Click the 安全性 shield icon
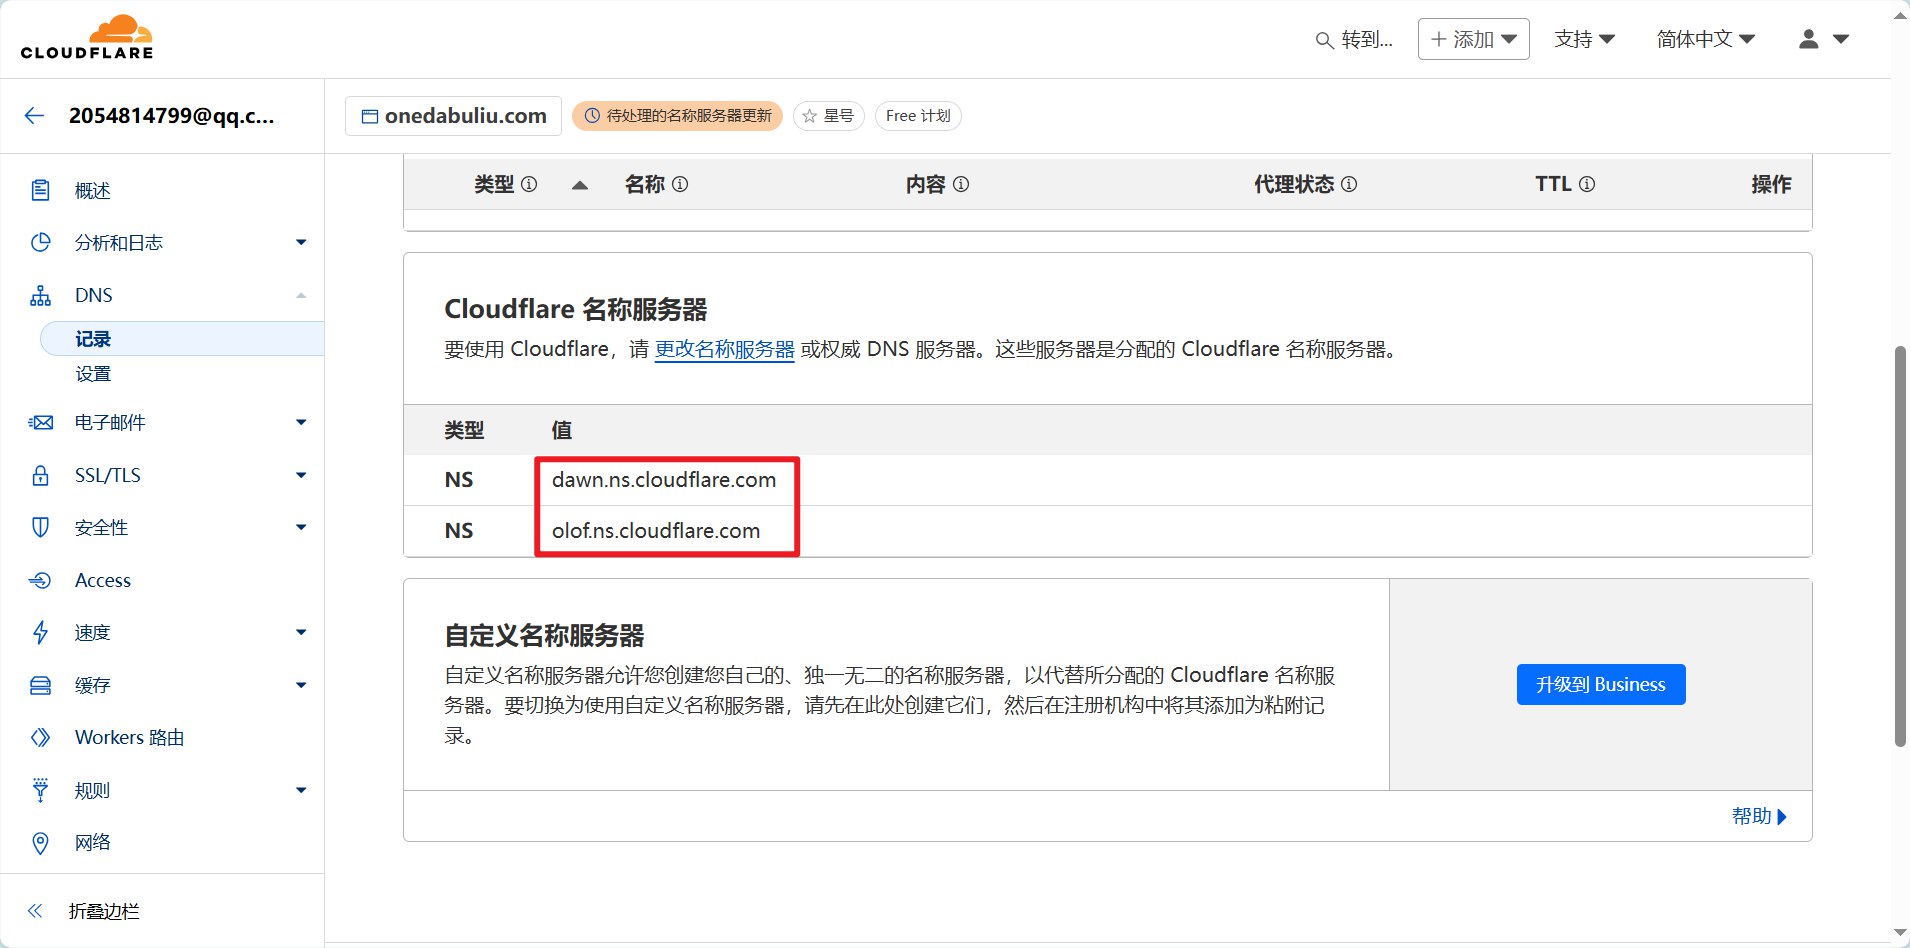Viewport: 1910px width, 948px height. point(40,527)
